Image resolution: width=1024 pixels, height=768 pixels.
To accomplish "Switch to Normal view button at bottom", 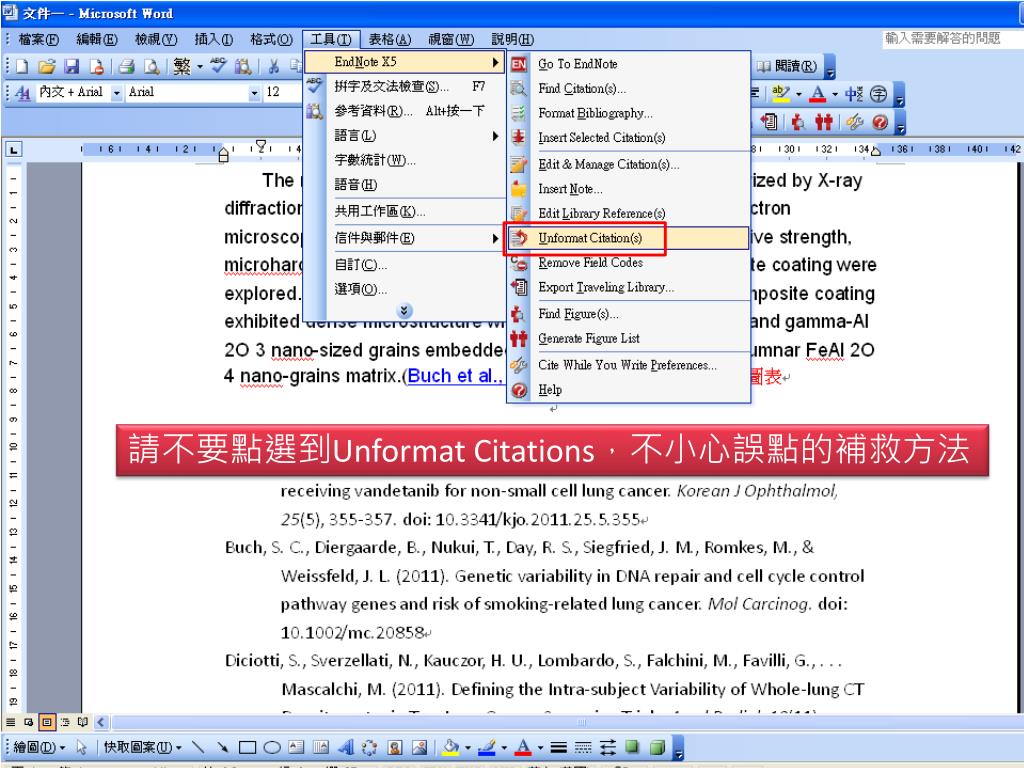I will click(x=10, y=722).
